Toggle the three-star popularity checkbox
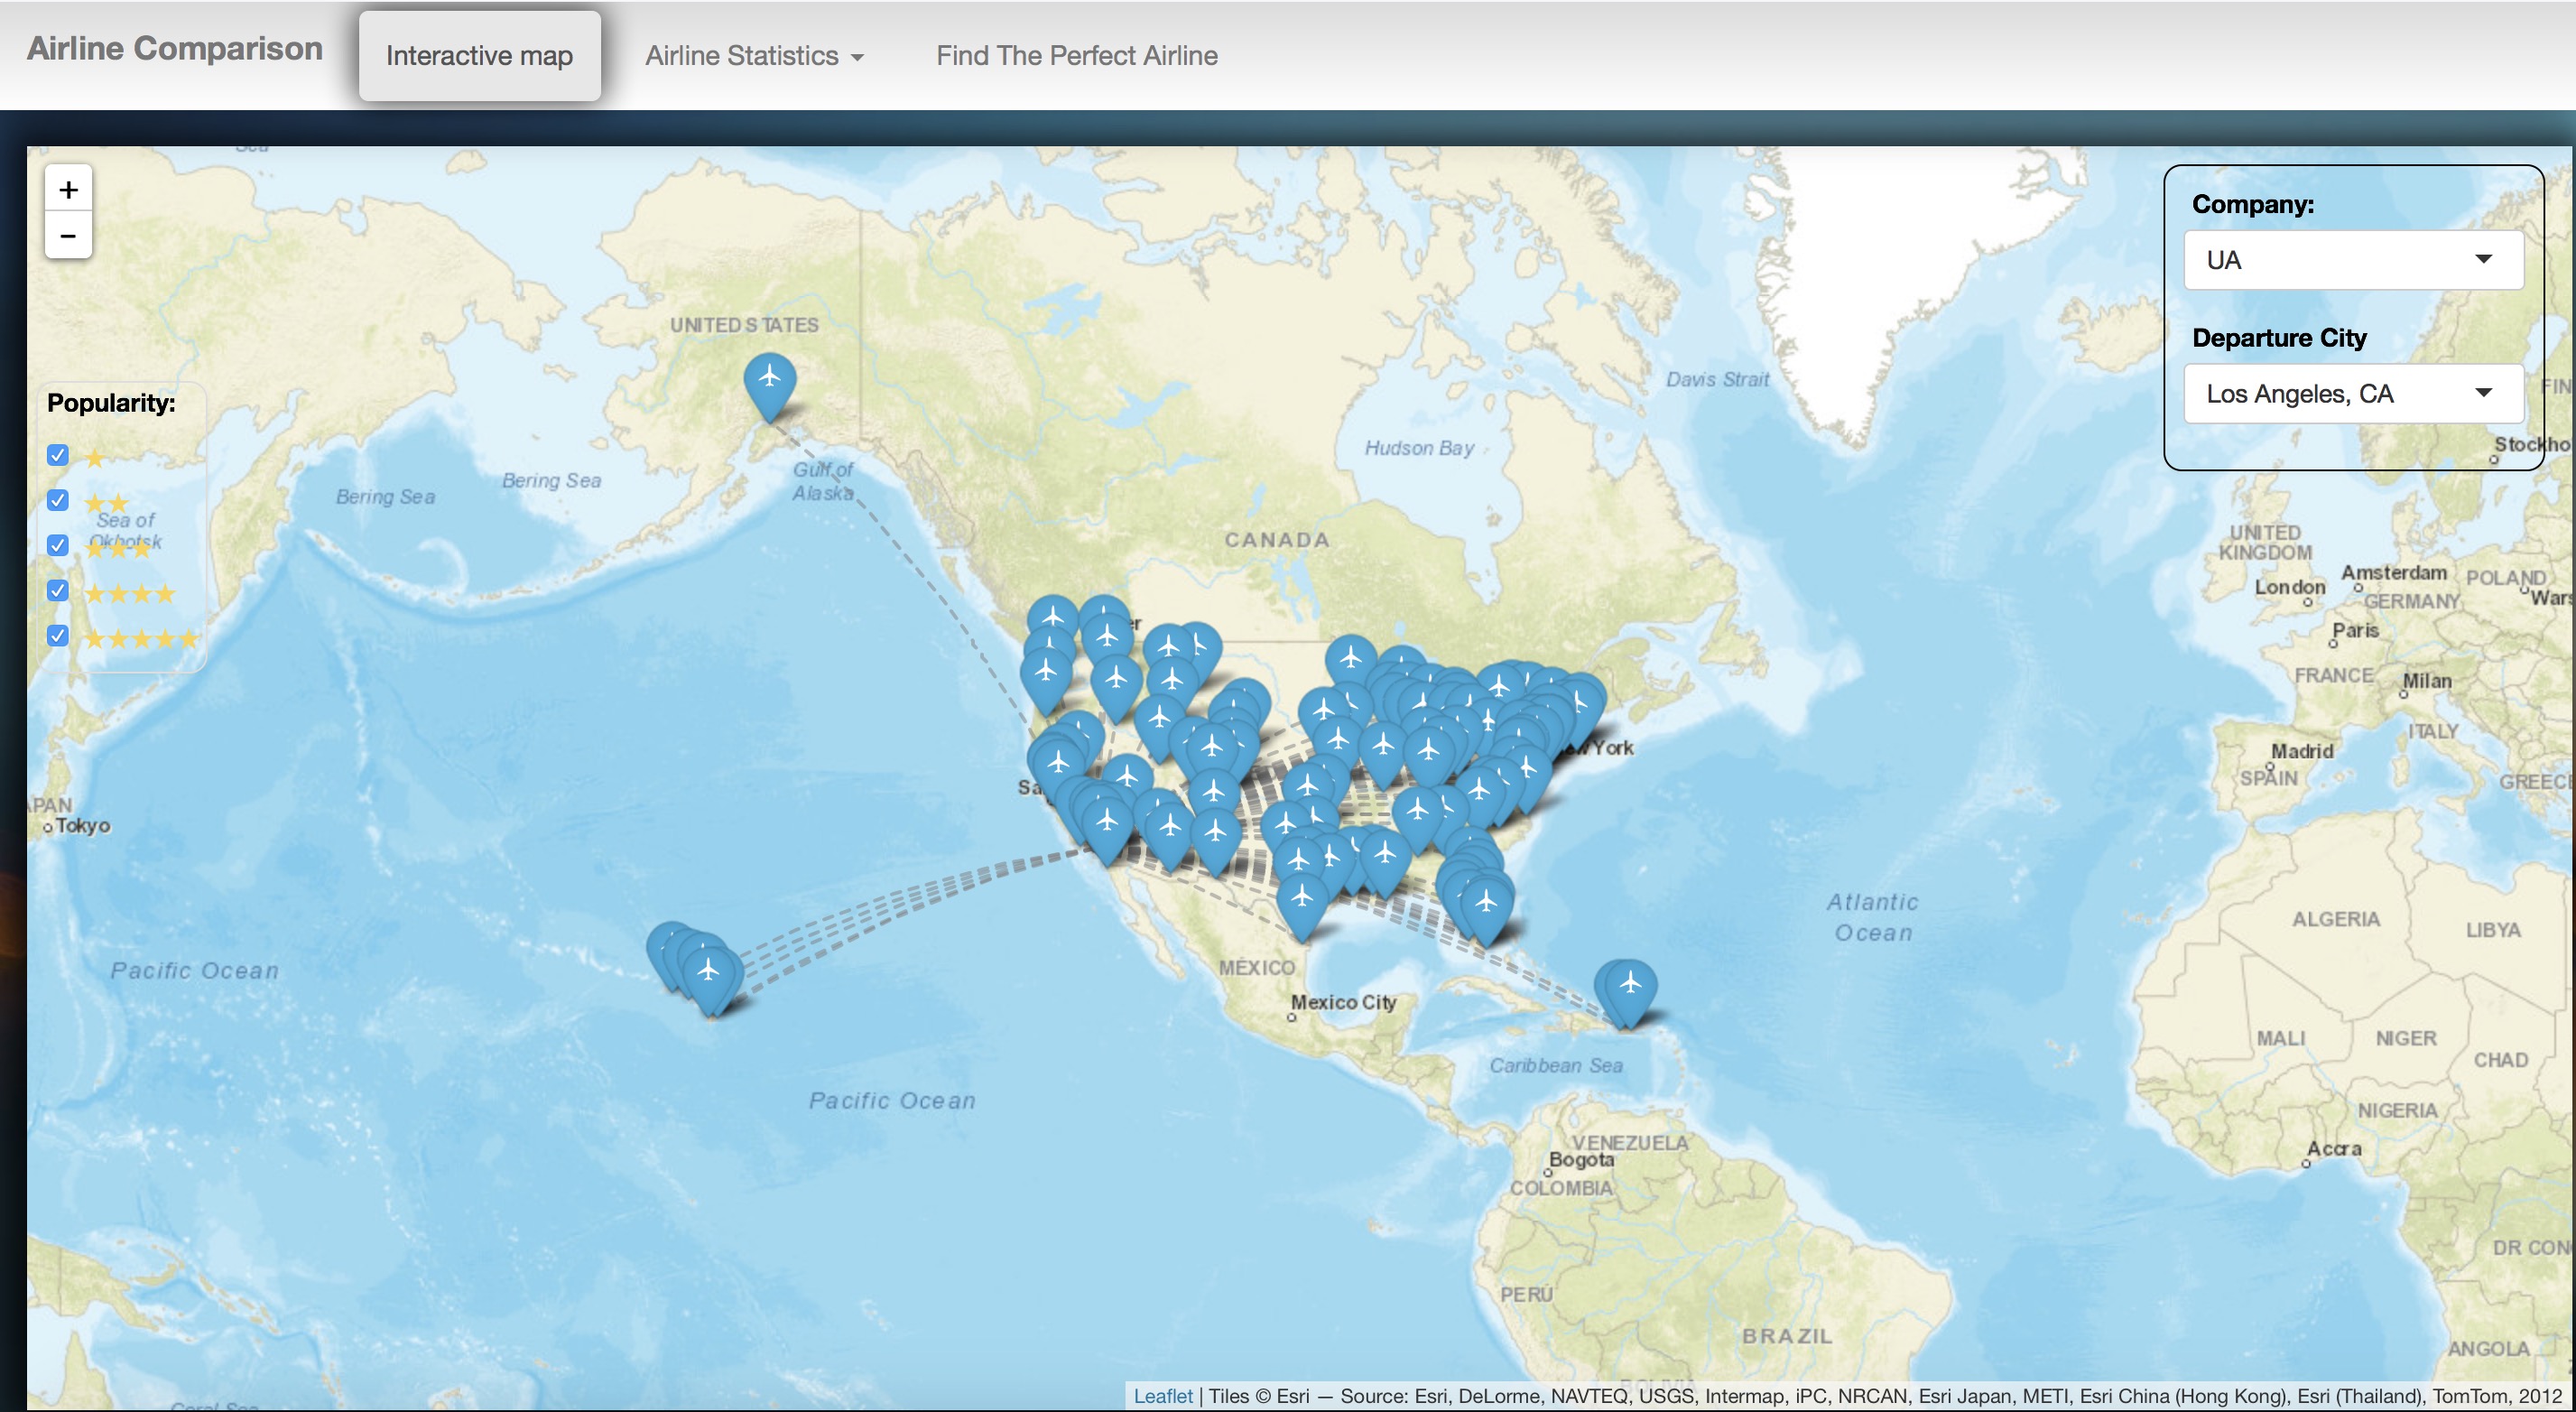This screenshot has height=1412, width=2576. click(58, 546)
